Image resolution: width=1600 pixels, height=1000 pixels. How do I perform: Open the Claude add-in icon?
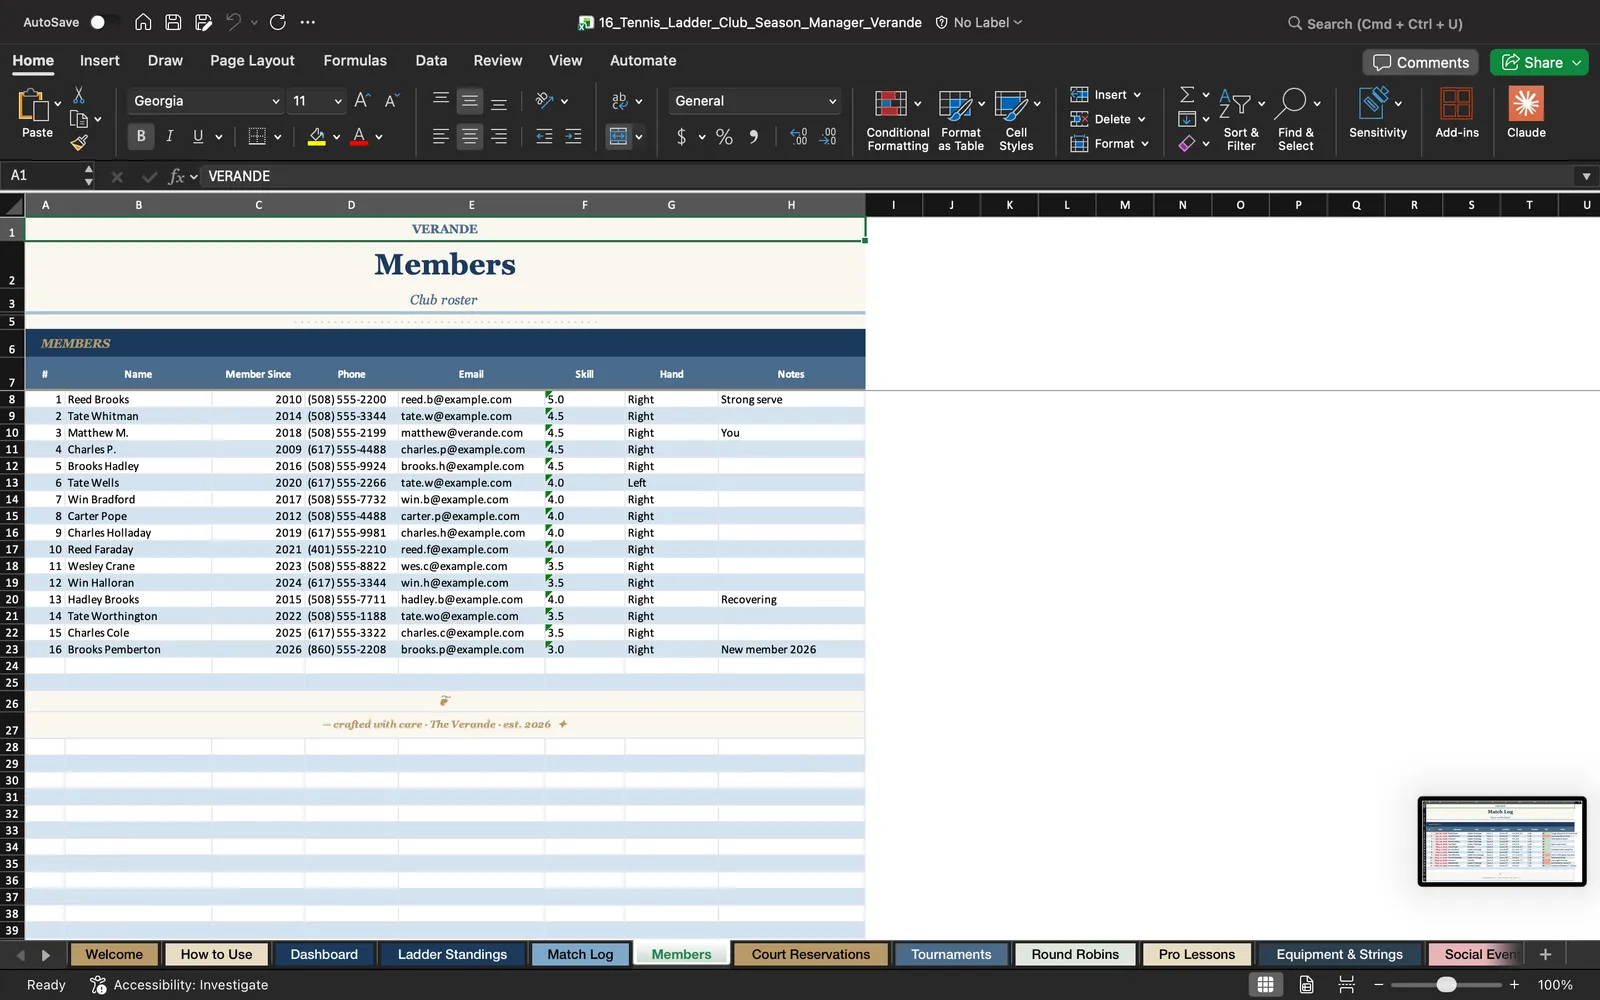click(x=1526, y=113)
